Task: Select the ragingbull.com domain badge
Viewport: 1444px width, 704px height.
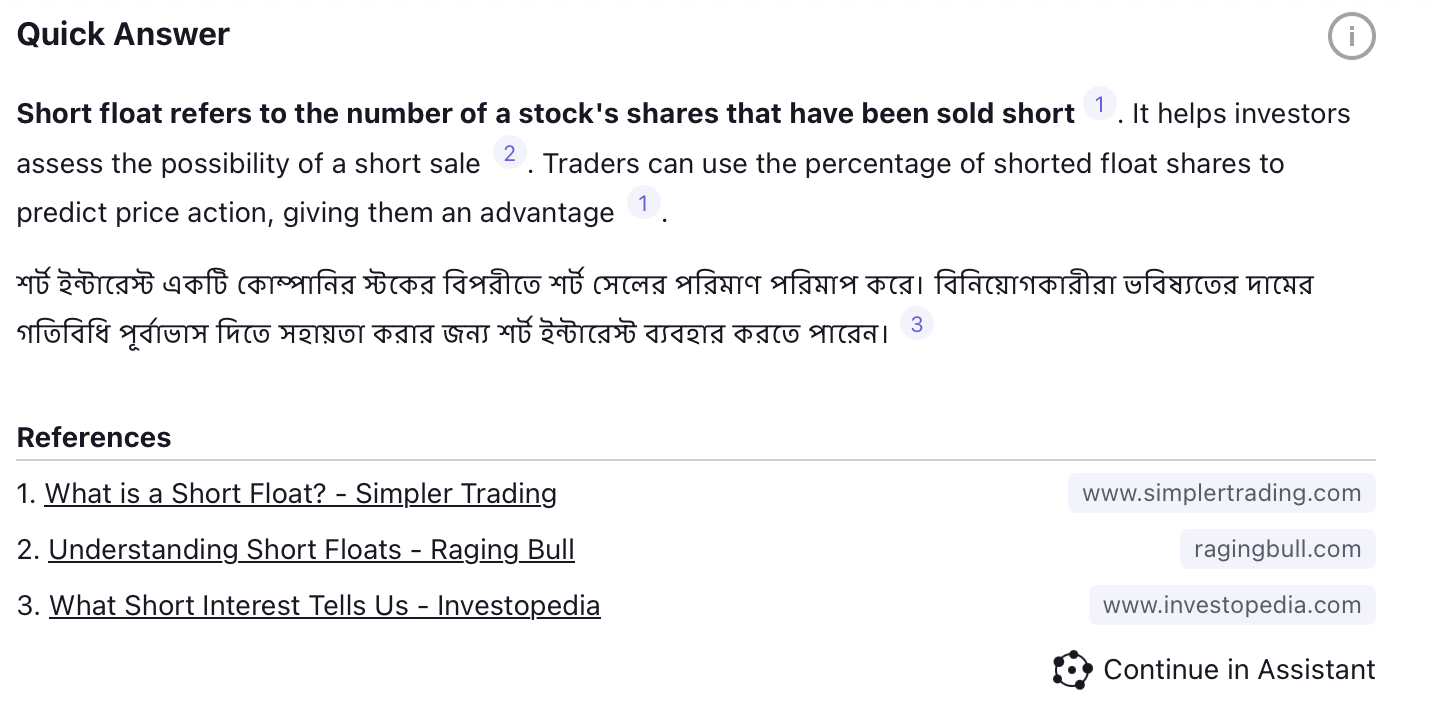Action: point(1277,549)
